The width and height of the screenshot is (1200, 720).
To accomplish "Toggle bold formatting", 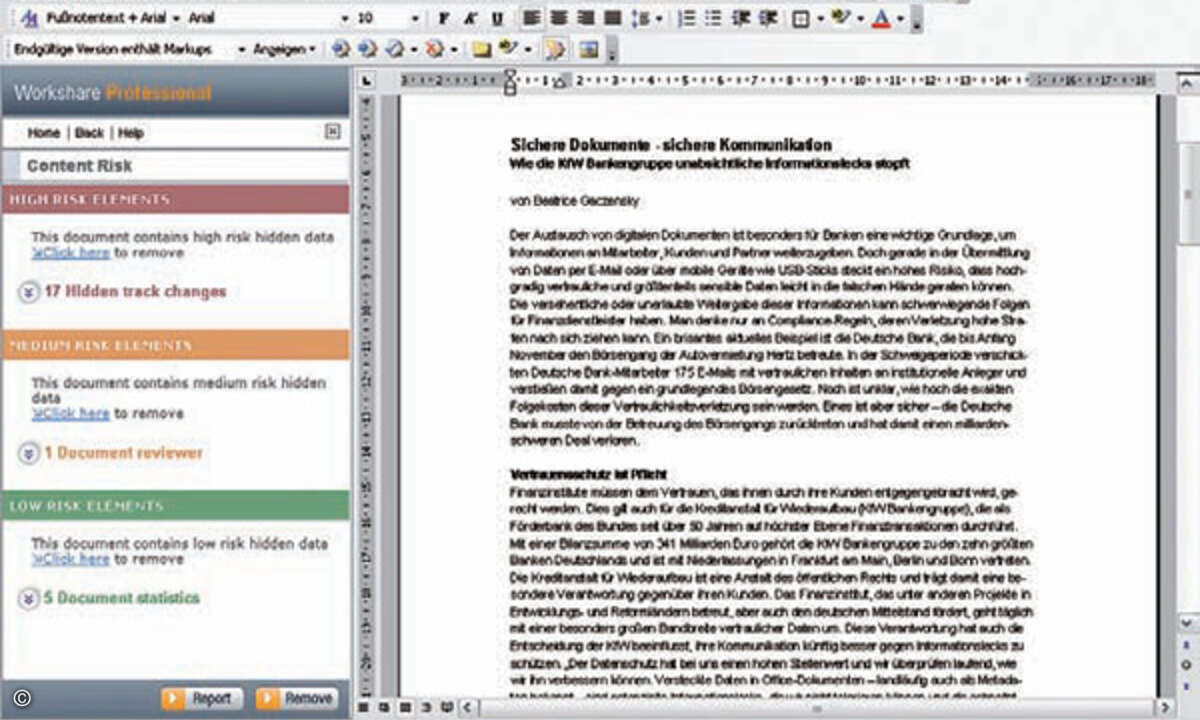I will click(x=445, y=18).
